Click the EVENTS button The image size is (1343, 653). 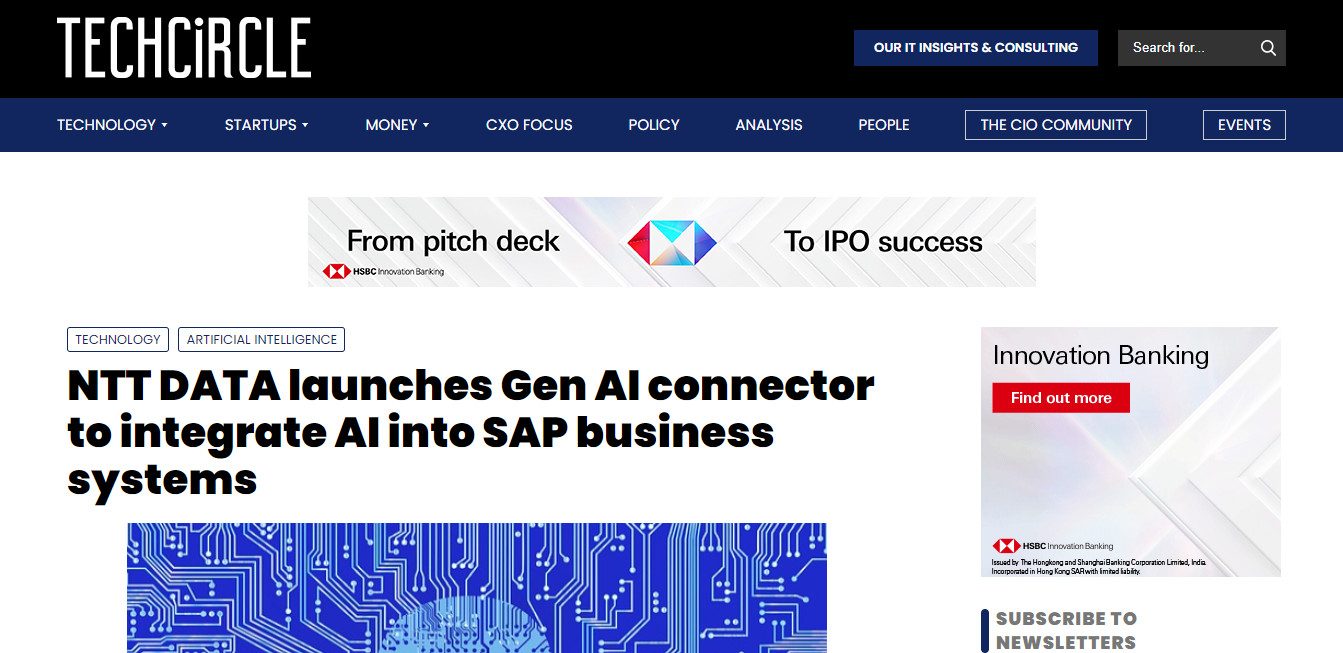click(x=1243, y=124)
